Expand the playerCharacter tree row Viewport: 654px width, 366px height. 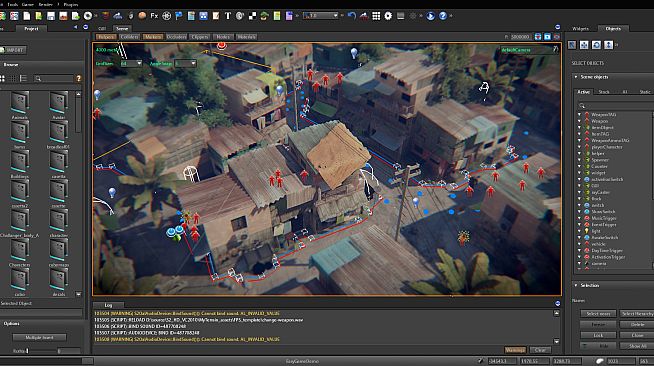coord(579,147)
